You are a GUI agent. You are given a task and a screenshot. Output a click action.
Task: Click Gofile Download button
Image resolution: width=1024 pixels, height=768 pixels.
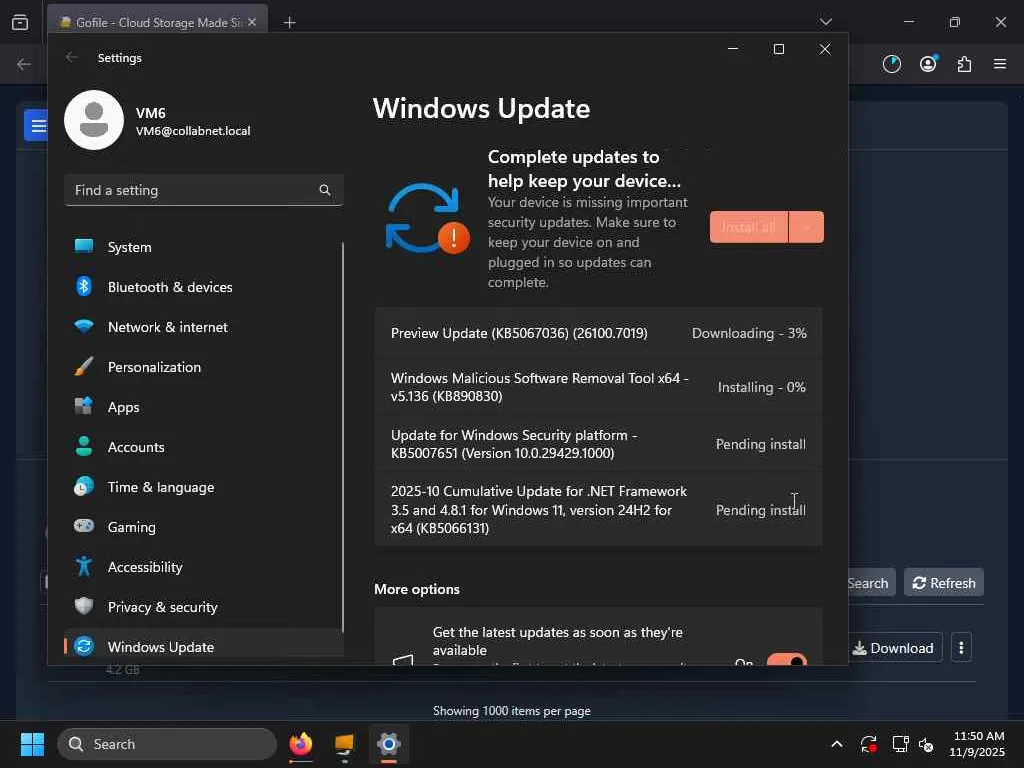click(x=893, y=648)
